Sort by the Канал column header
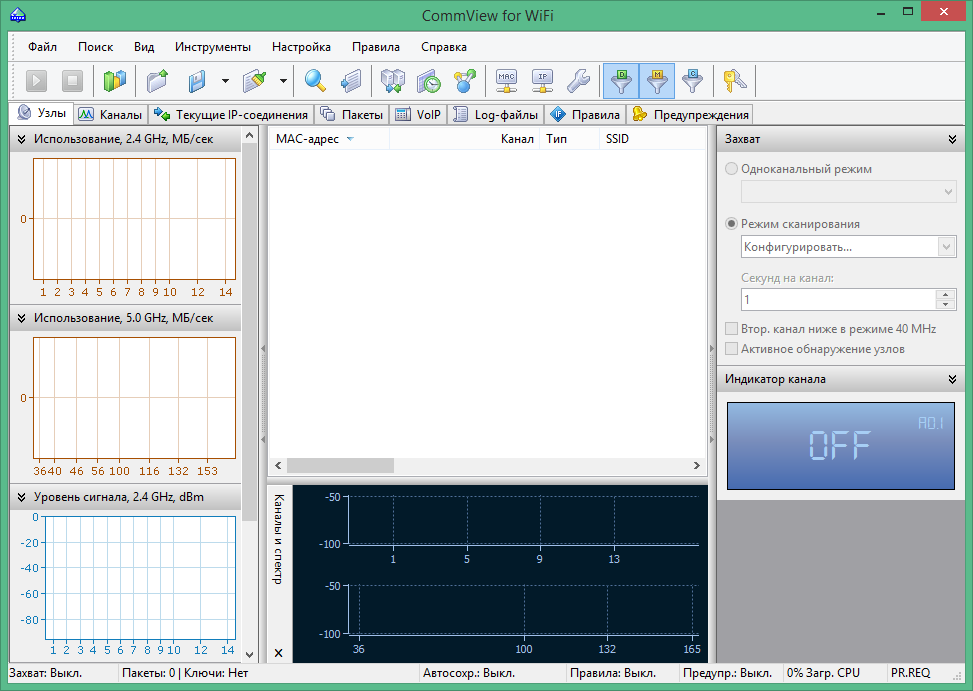The height and width of the screenshot is (691, 973). [464, 139]
